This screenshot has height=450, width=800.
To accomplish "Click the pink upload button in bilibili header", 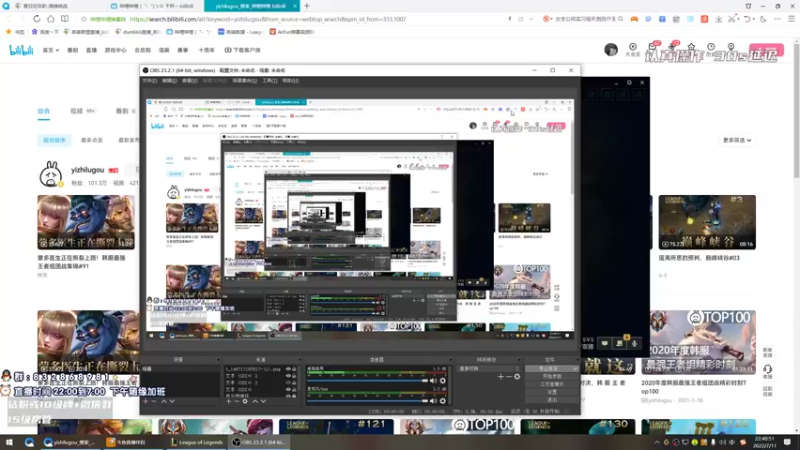I will point(766,50).
